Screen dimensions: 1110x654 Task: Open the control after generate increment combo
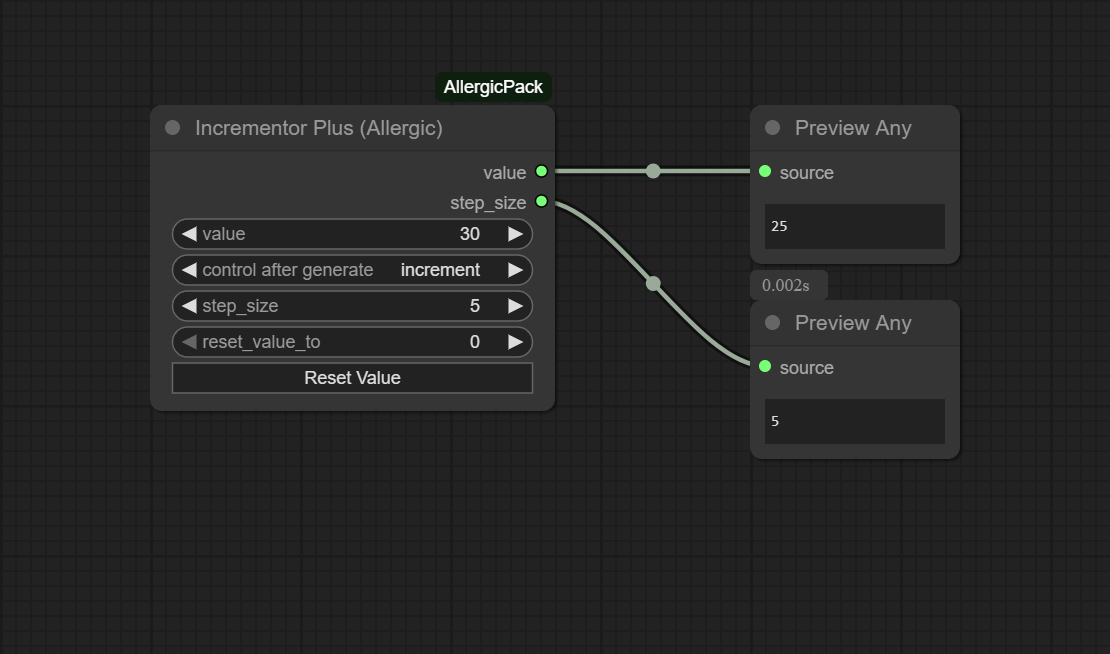tap(353, 270)
